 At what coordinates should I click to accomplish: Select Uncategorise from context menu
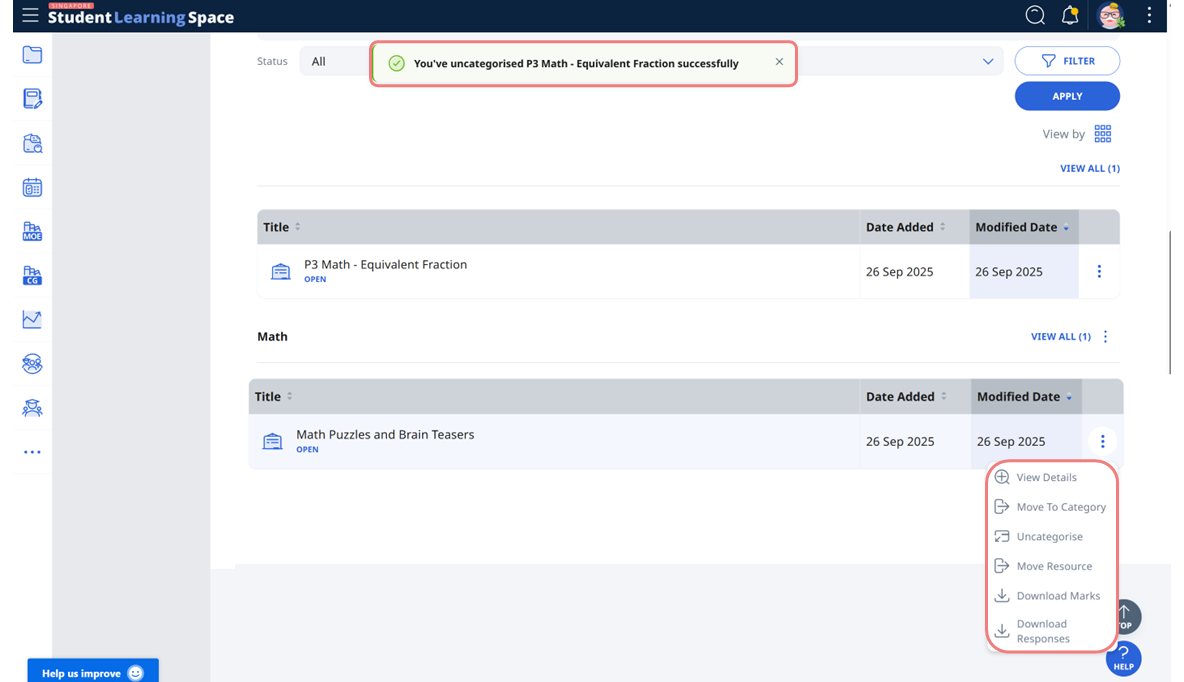pyautogui.click(x=1049, y=537)
